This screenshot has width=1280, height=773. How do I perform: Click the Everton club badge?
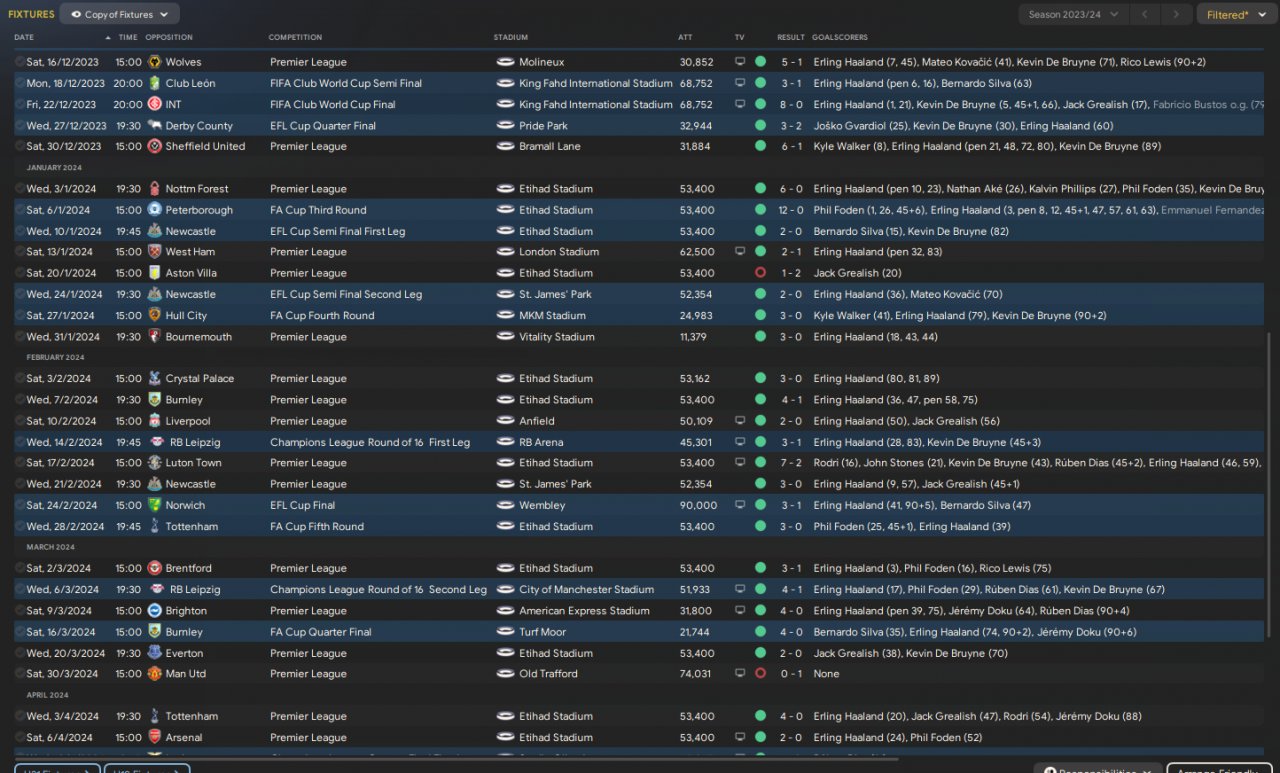tap(155, 653)
